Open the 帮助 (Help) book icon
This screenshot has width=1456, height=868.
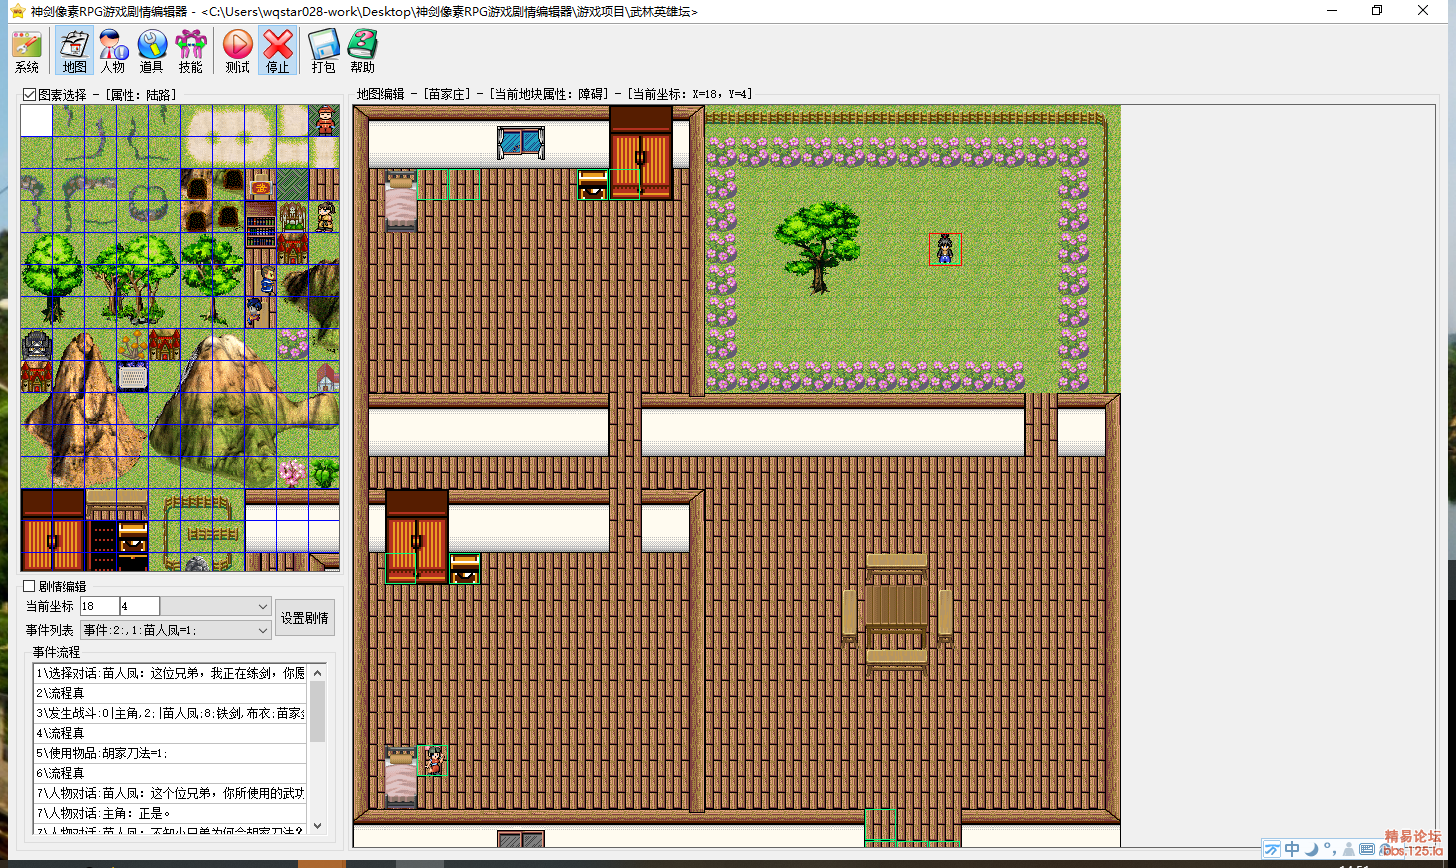pos(362,52)
